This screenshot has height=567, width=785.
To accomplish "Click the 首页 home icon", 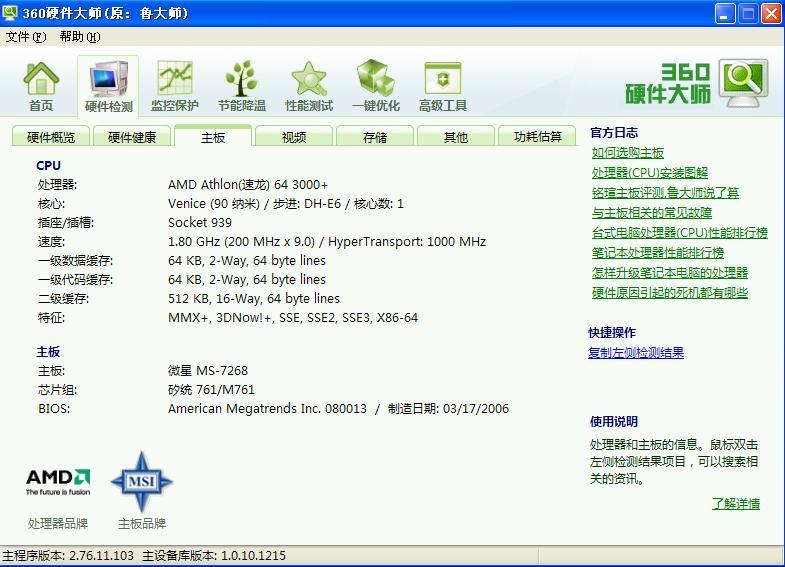I will coord(41,85).
